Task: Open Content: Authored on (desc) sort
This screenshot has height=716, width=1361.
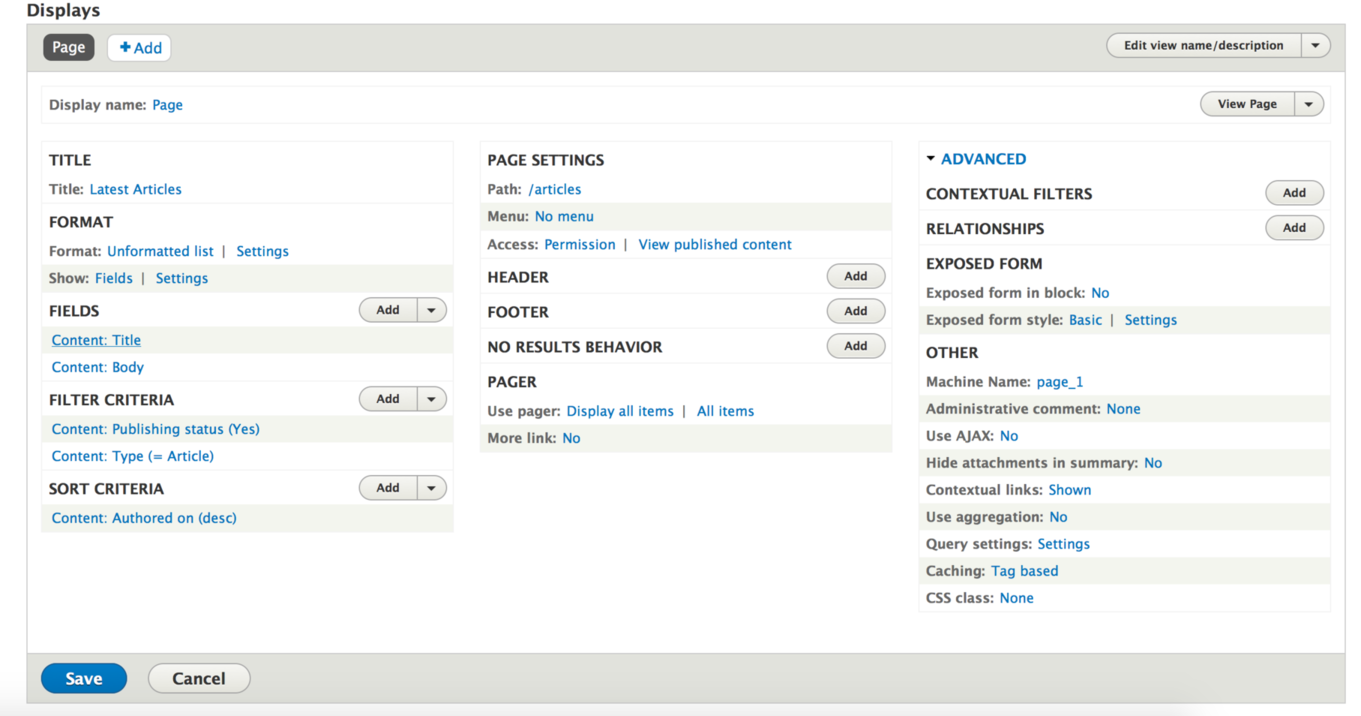Action: [x=144, y=518]
